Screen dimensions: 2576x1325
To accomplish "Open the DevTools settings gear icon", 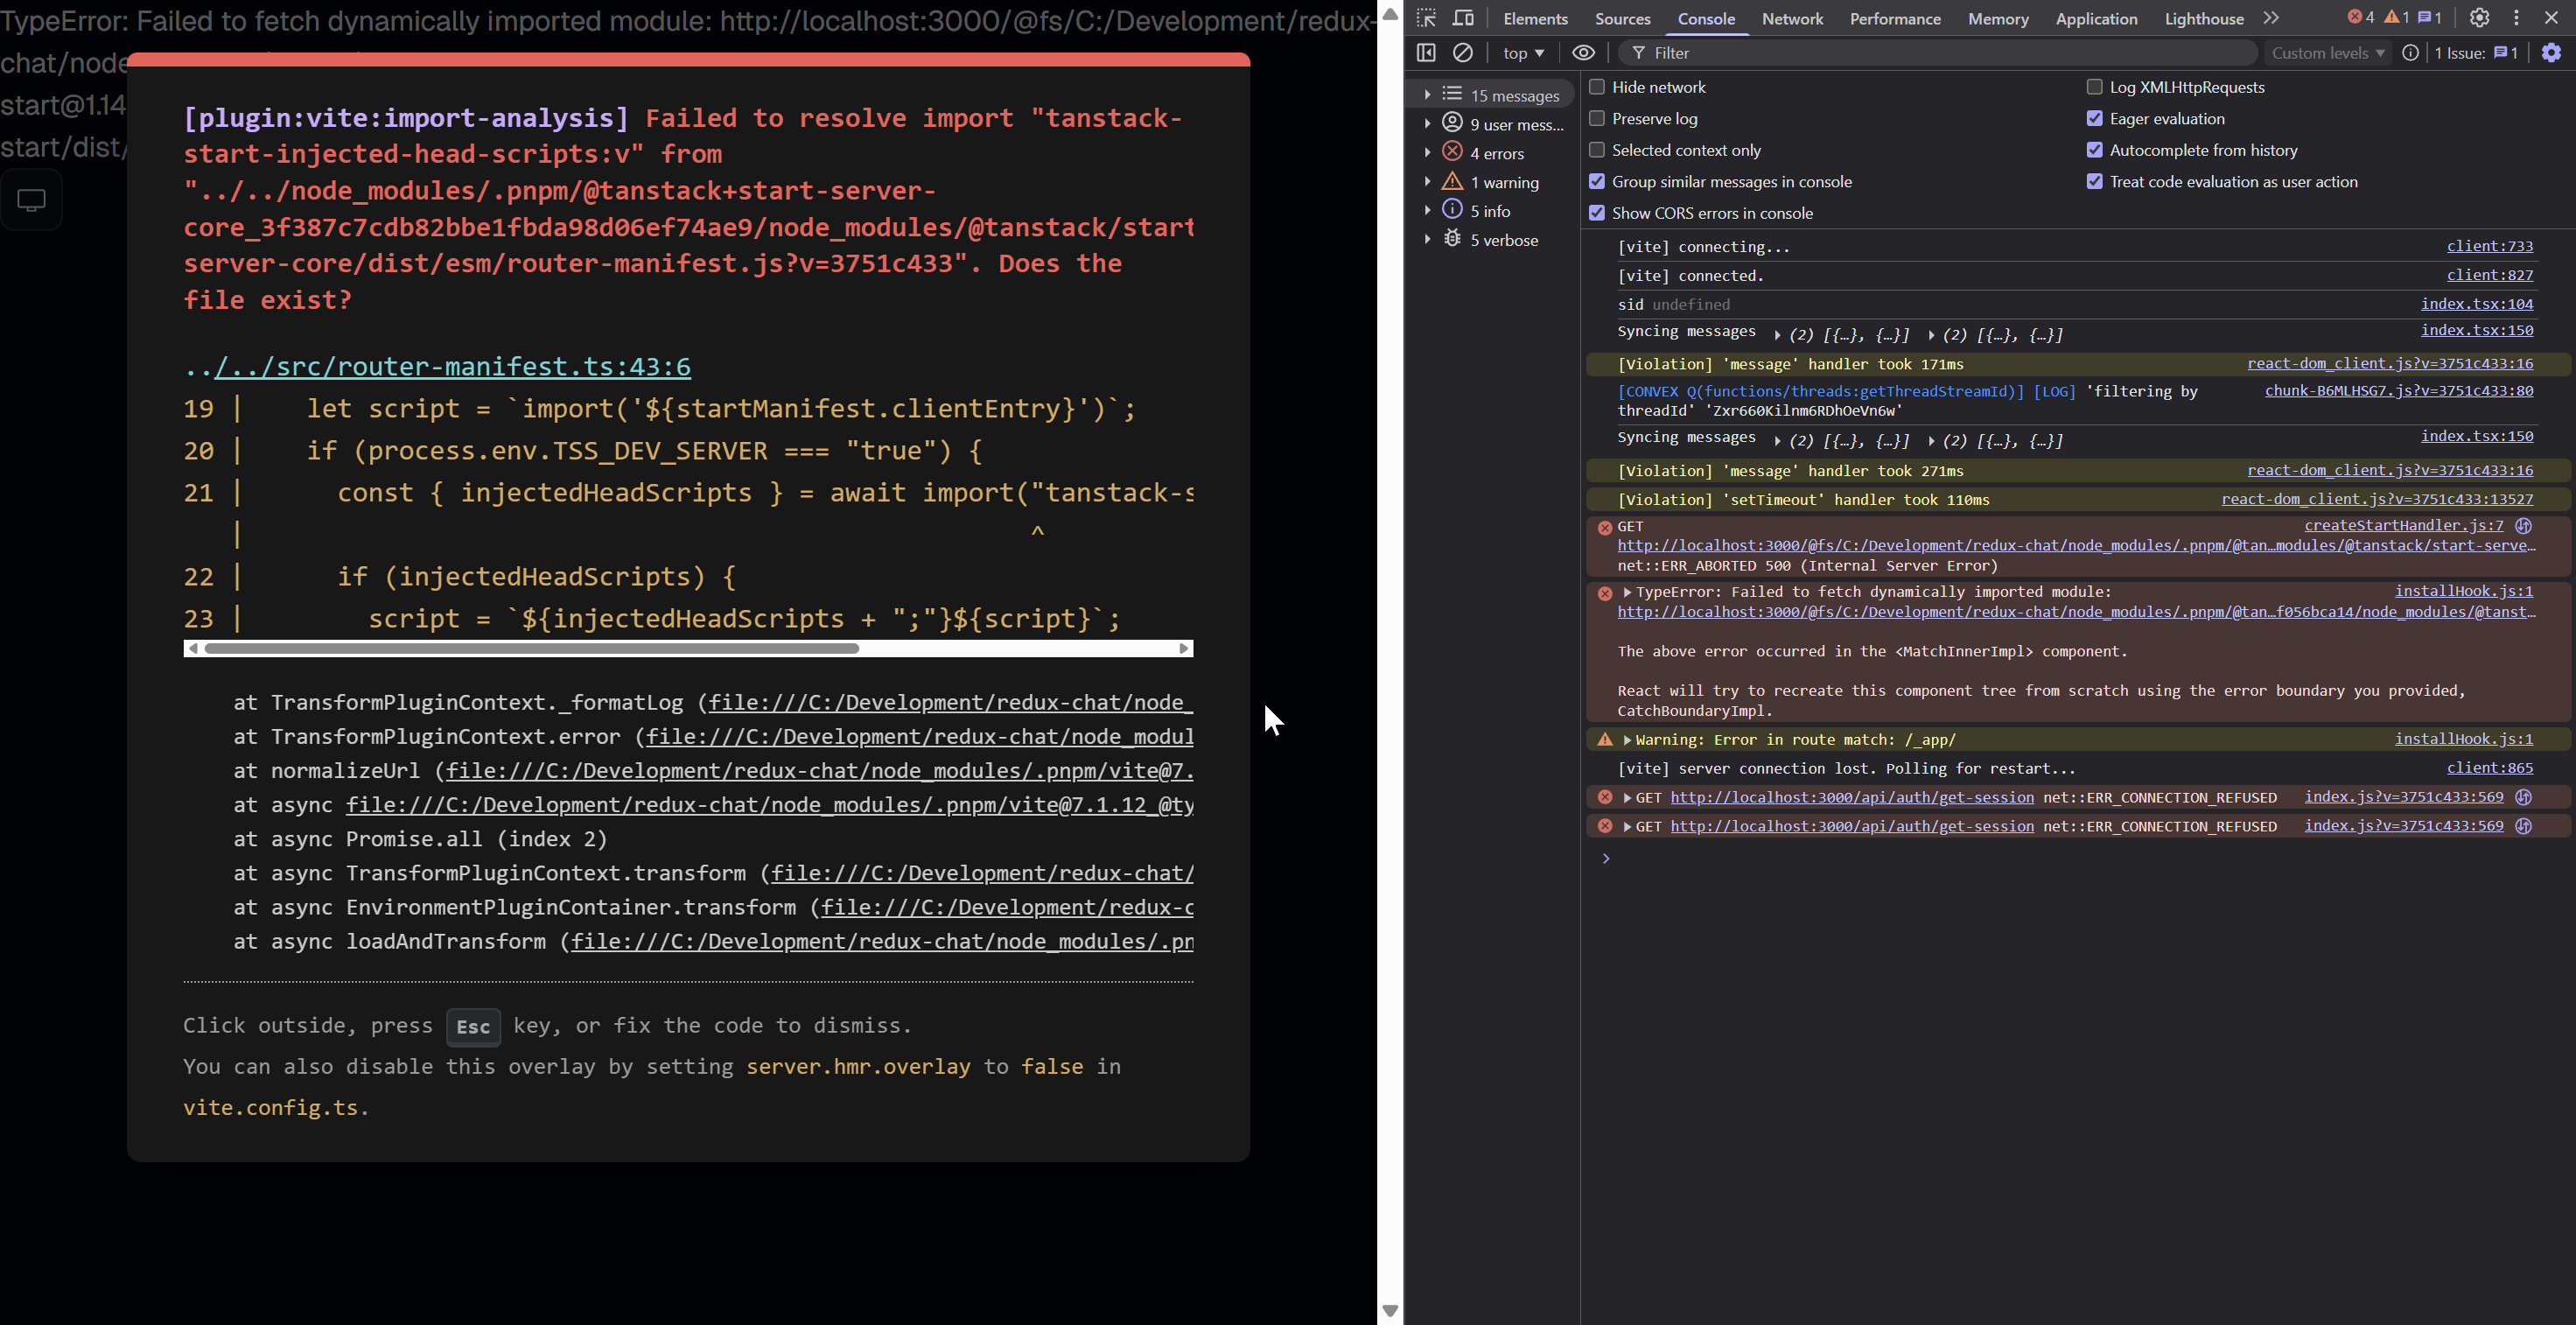I will tap(2479, 18).
